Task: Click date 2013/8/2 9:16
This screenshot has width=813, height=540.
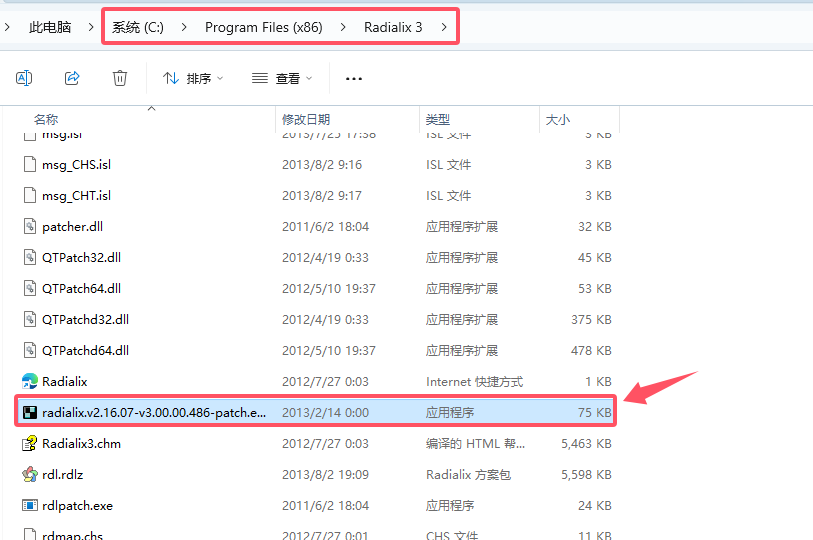Action: [322, 164]
